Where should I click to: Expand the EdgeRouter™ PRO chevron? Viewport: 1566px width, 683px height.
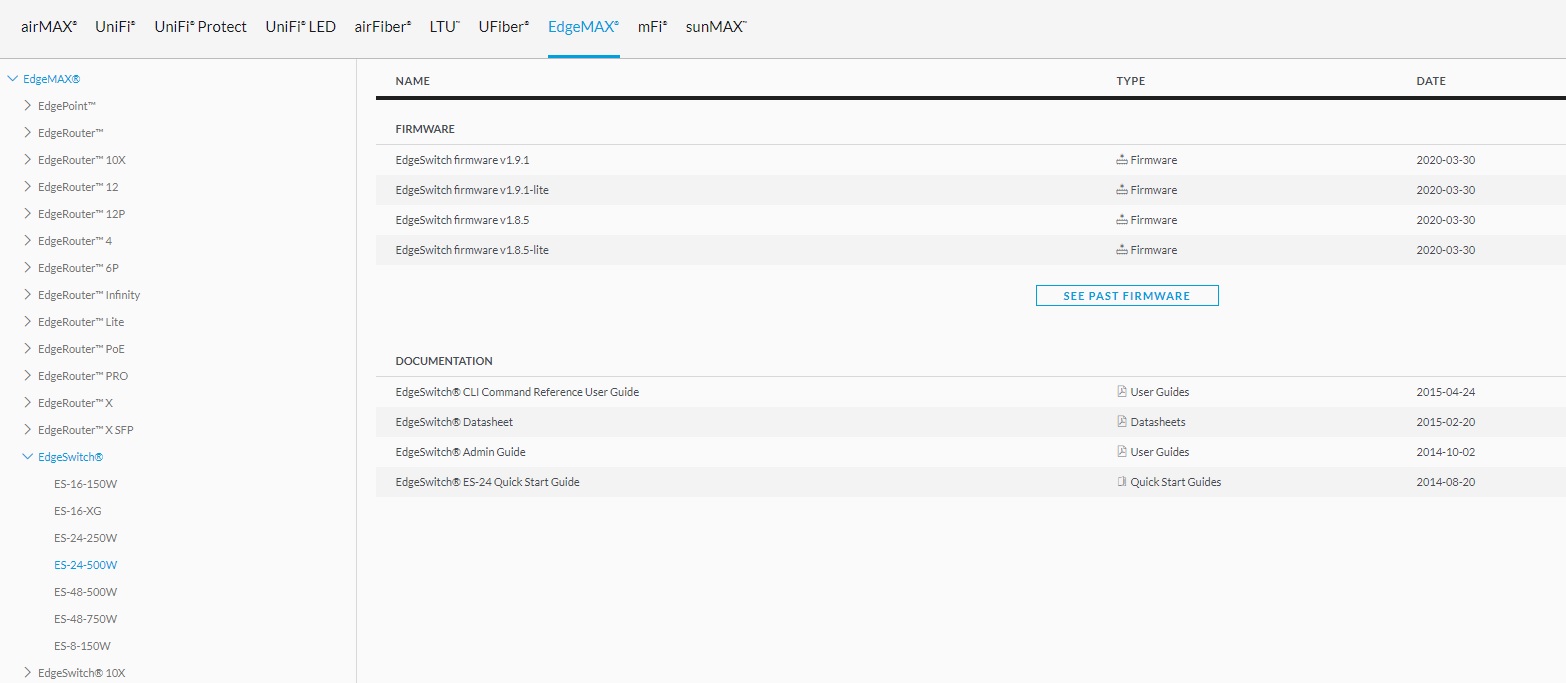pyautogui.click(x=28, y=375)
